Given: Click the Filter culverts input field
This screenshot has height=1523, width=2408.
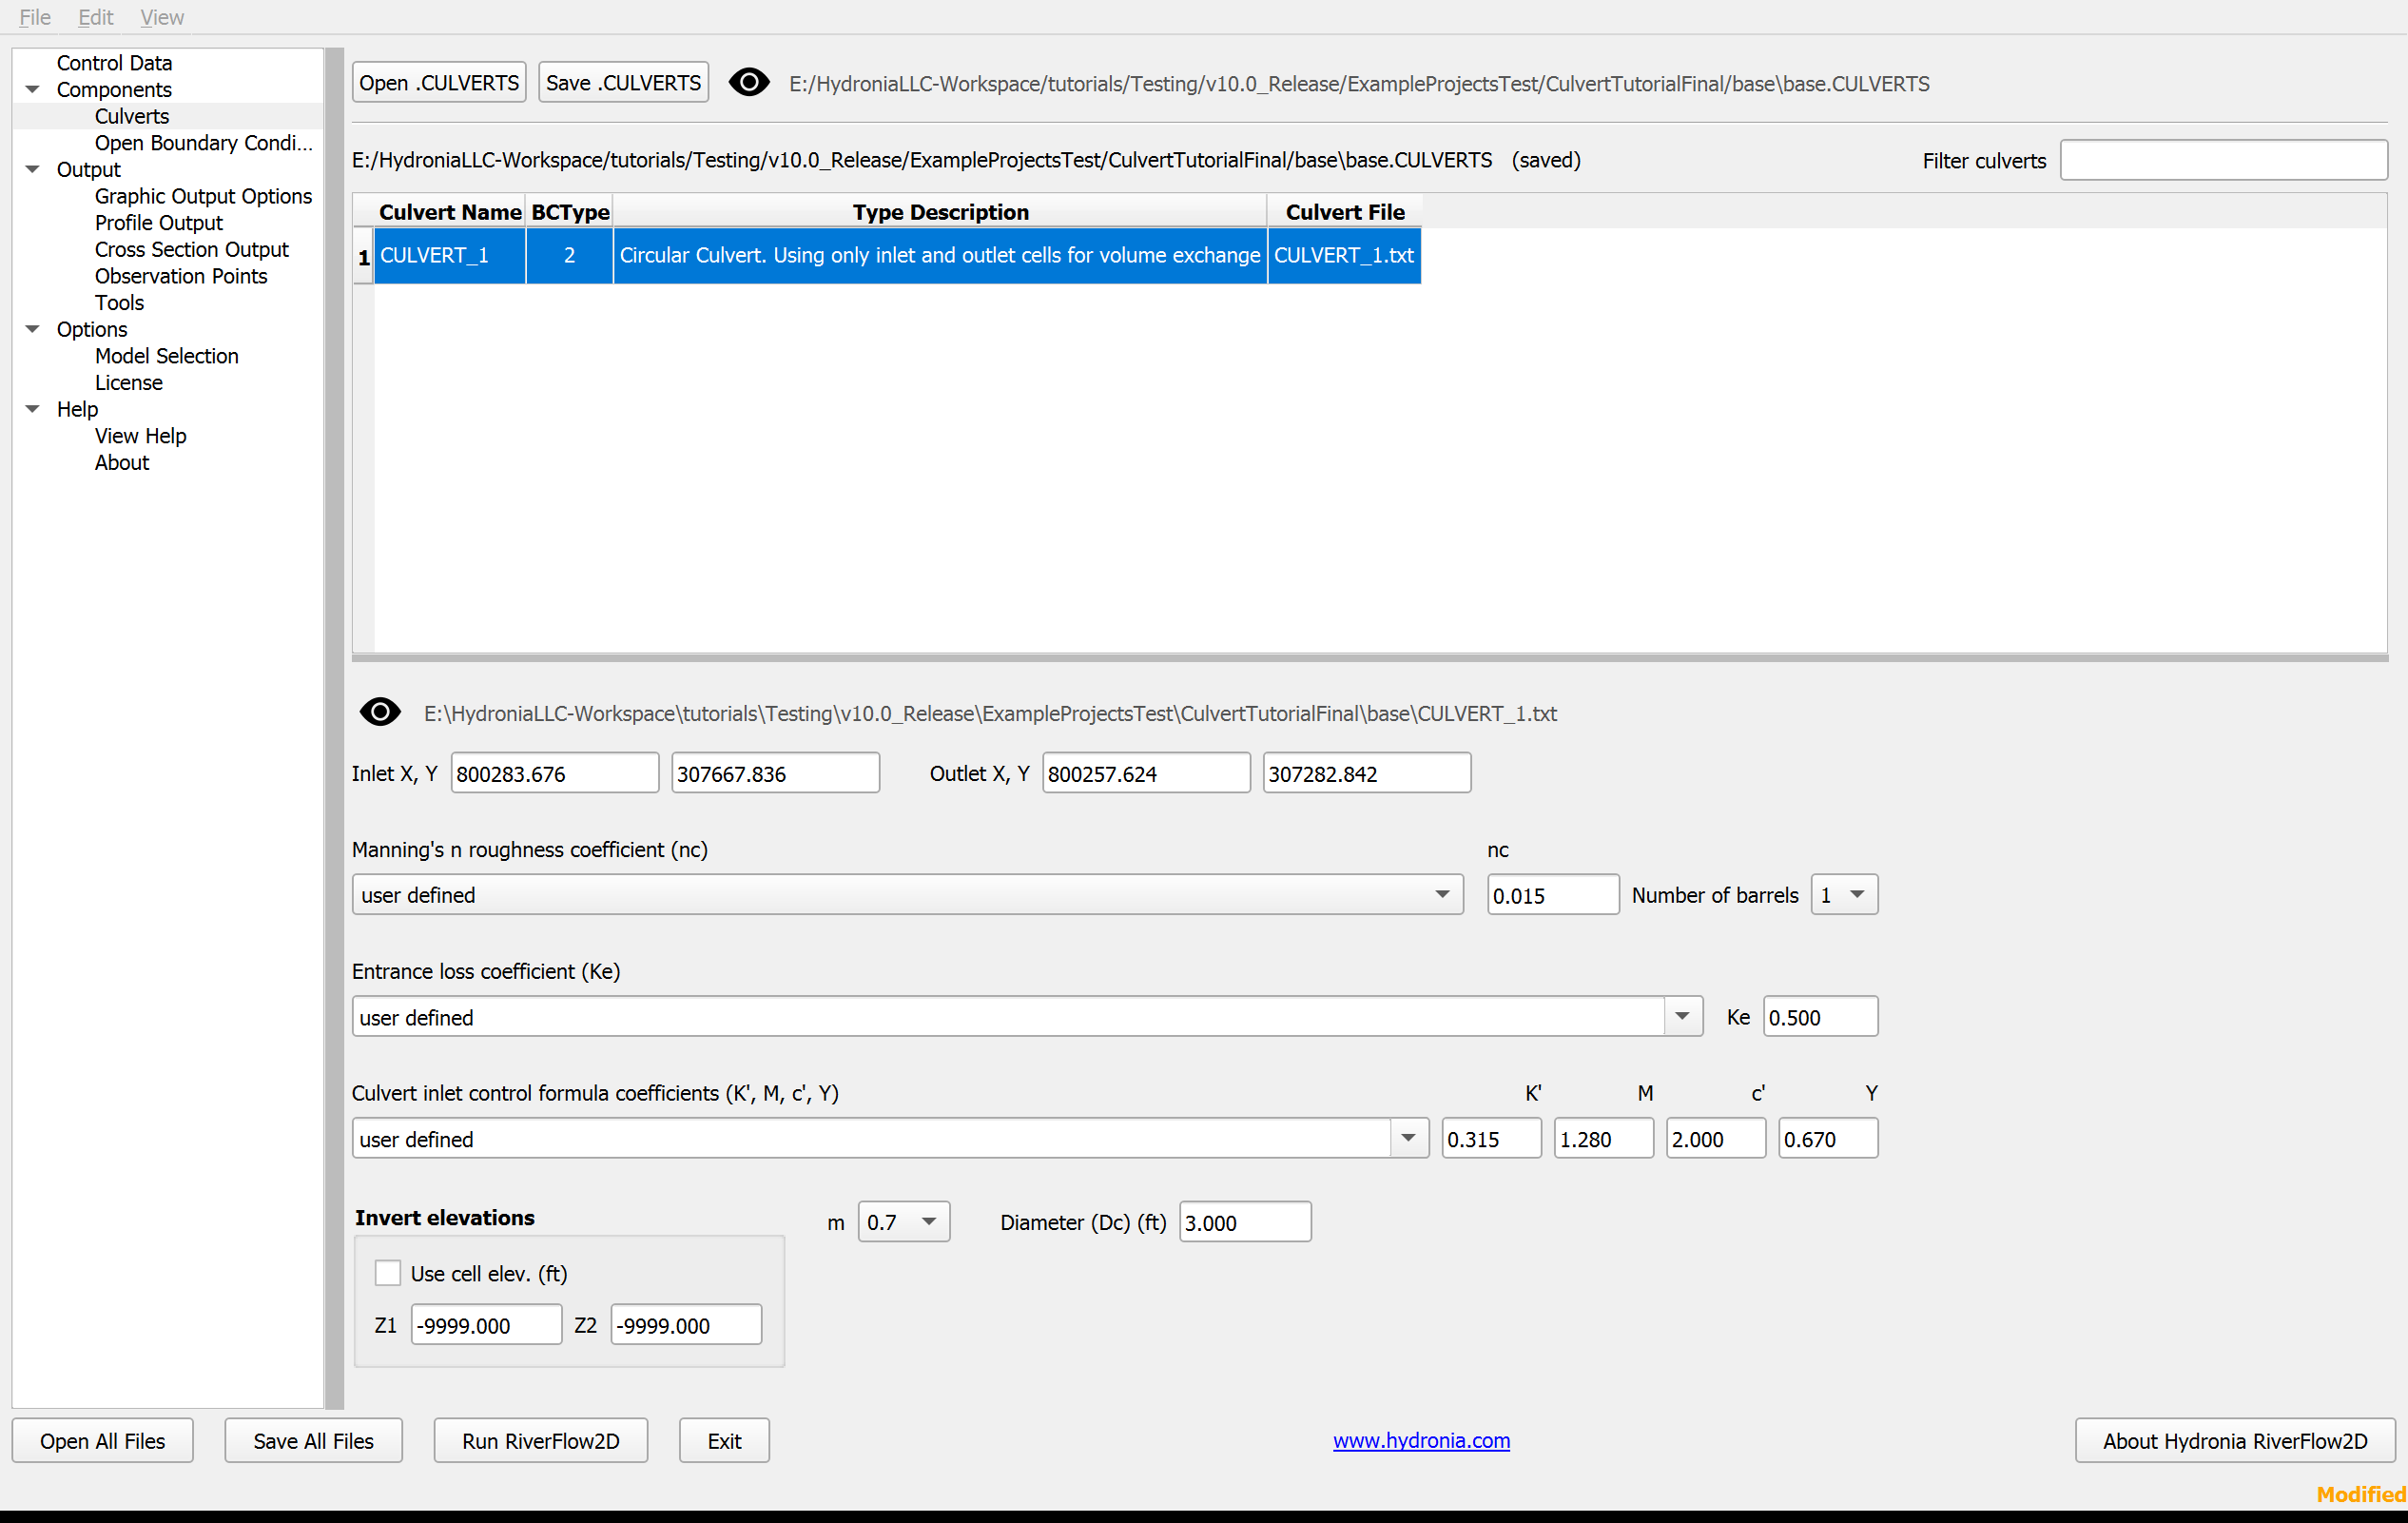Looking at the screenshot, I should click(x=2224, y=160).
